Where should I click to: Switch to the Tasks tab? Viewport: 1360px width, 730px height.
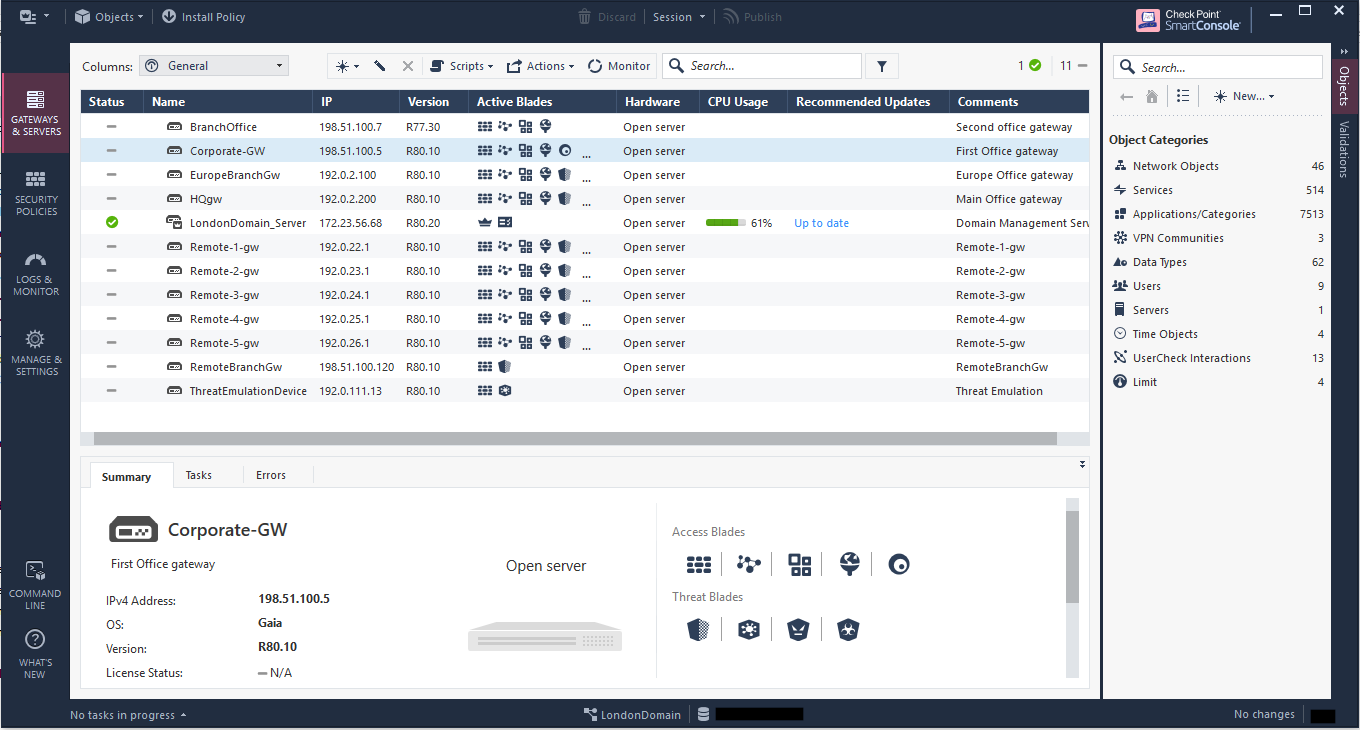[199, 475]
